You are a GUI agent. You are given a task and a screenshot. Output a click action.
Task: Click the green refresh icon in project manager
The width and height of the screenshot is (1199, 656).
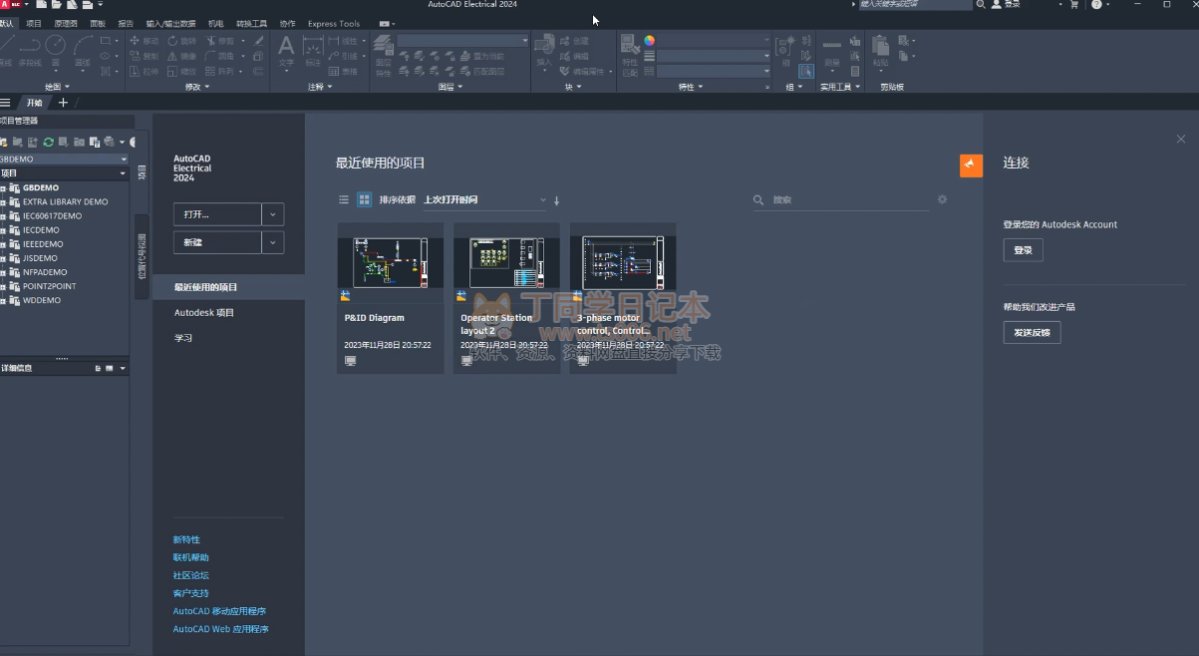tap(48, 142)
